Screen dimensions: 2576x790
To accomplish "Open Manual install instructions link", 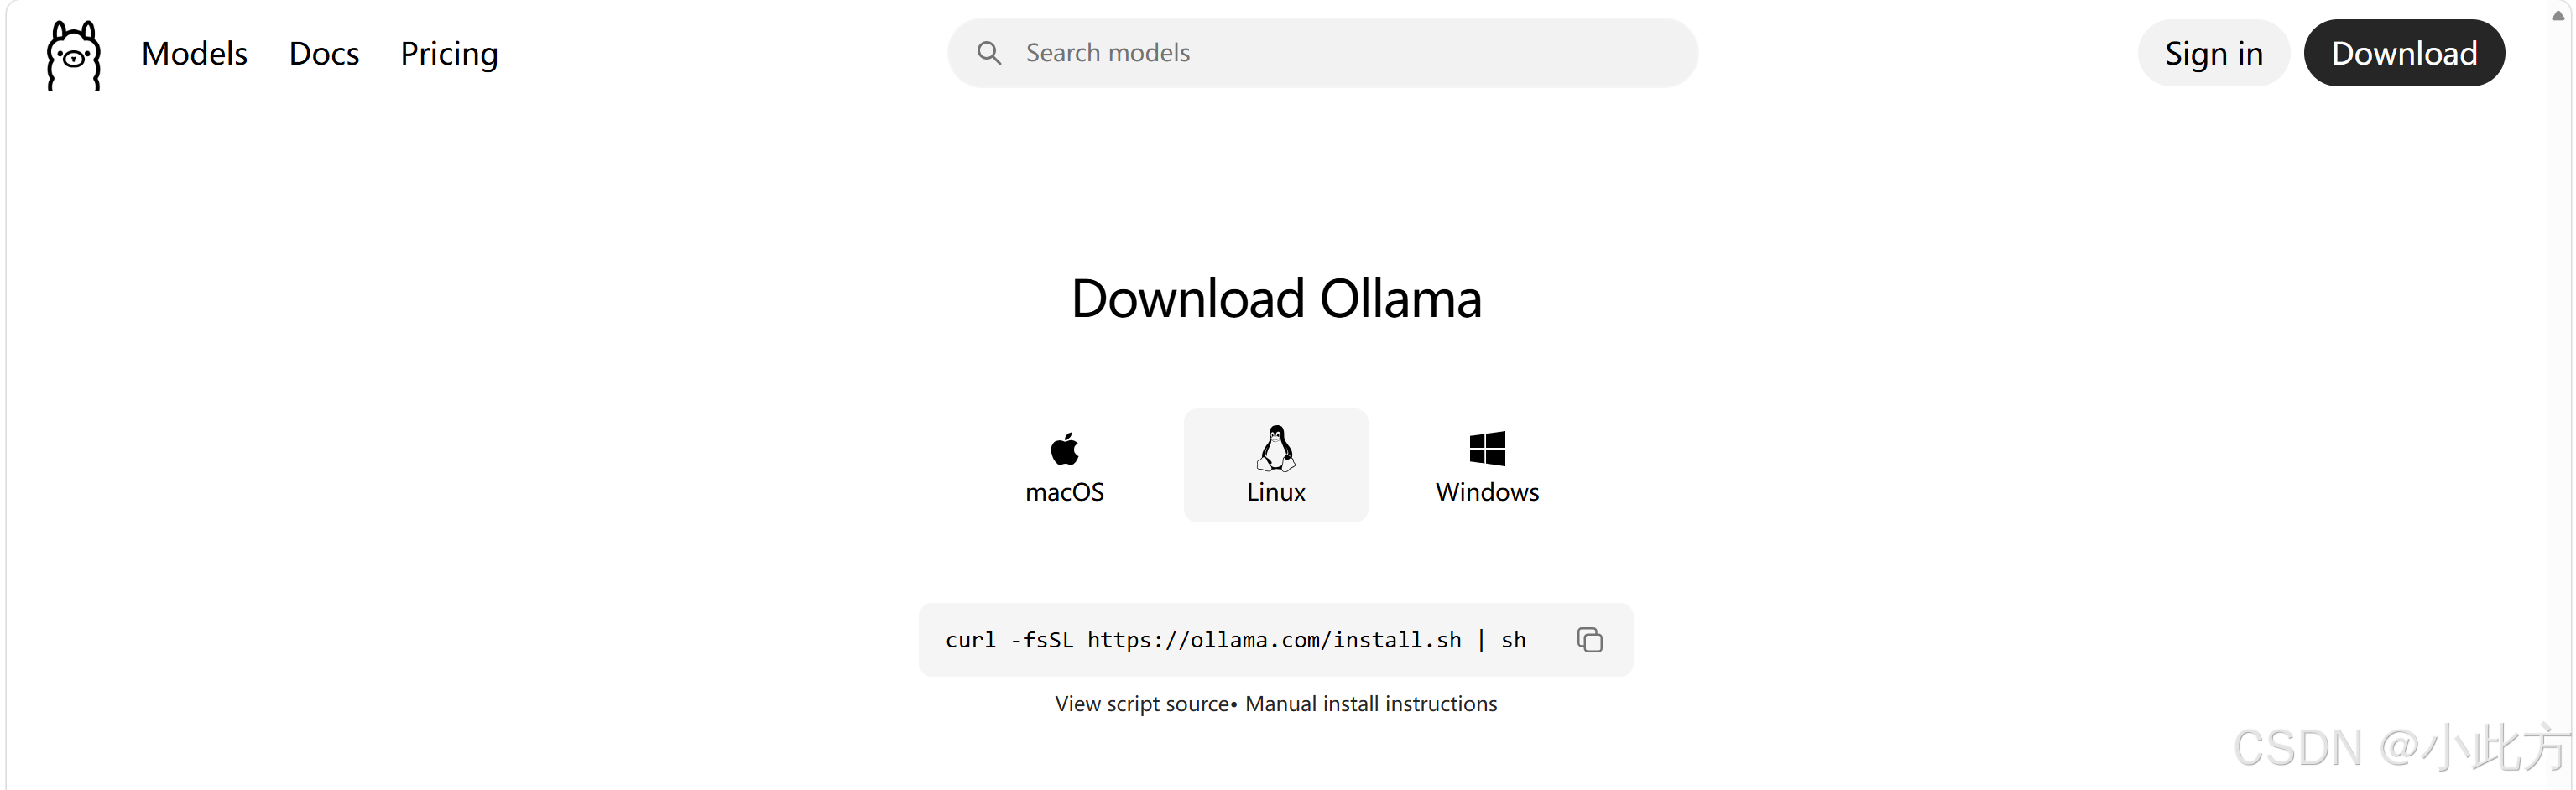I will click(x=1371, y=704).
